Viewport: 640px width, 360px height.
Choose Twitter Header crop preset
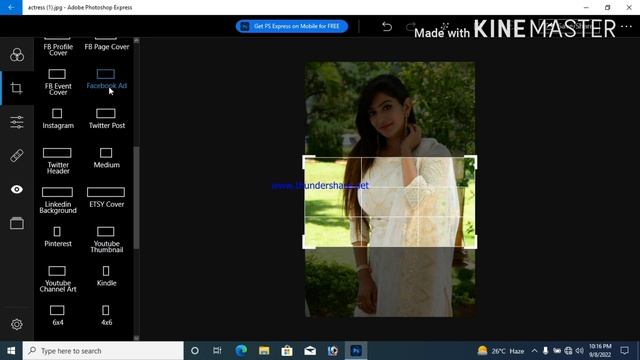58,161
